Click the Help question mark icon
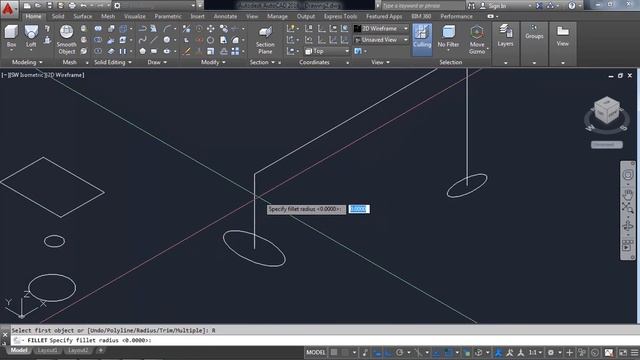 tap(572, 6)
